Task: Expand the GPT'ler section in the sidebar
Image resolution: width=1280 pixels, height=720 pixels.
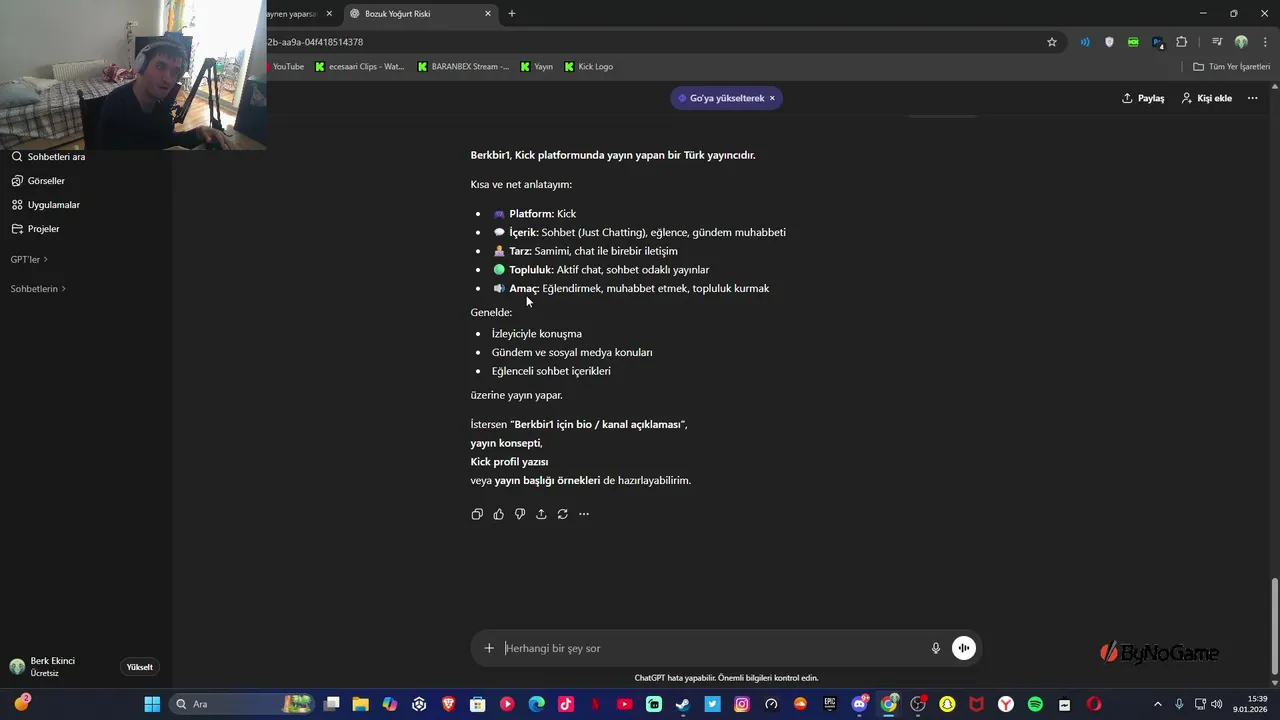Action: pos(29,259)
